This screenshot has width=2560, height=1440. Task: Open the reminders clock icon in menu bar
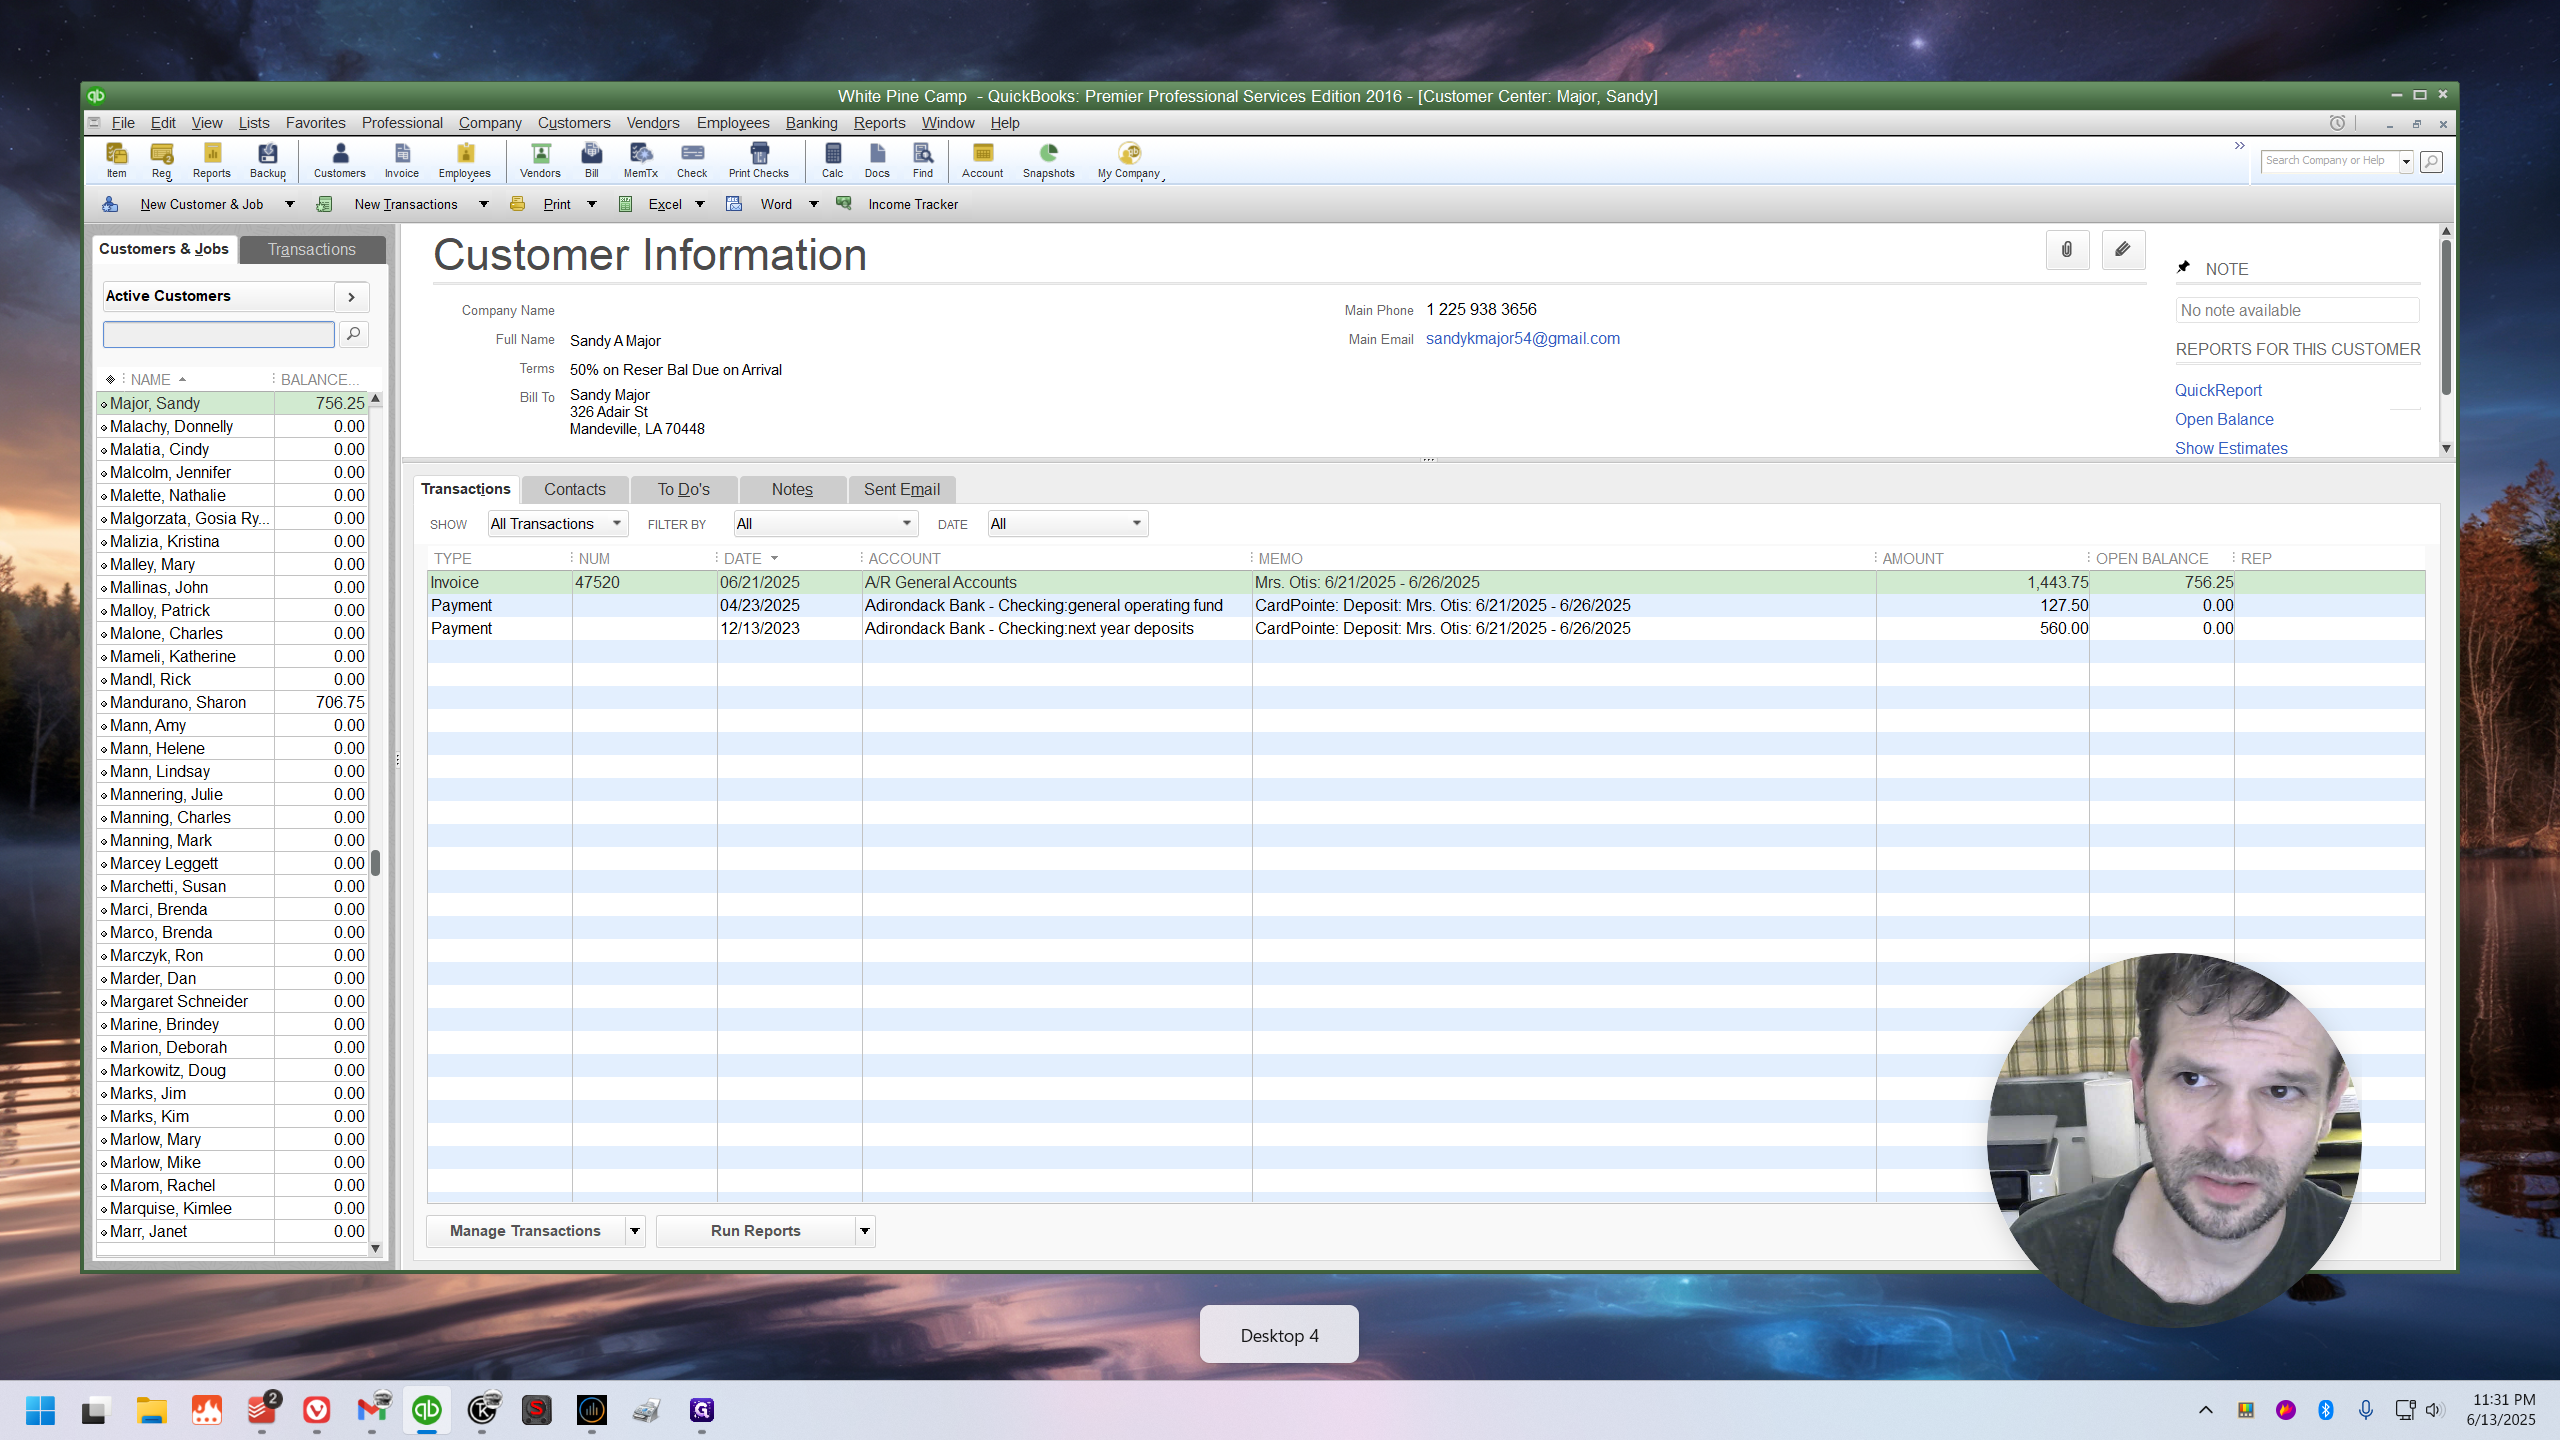pyautogui.click(x=2337, y=123)
